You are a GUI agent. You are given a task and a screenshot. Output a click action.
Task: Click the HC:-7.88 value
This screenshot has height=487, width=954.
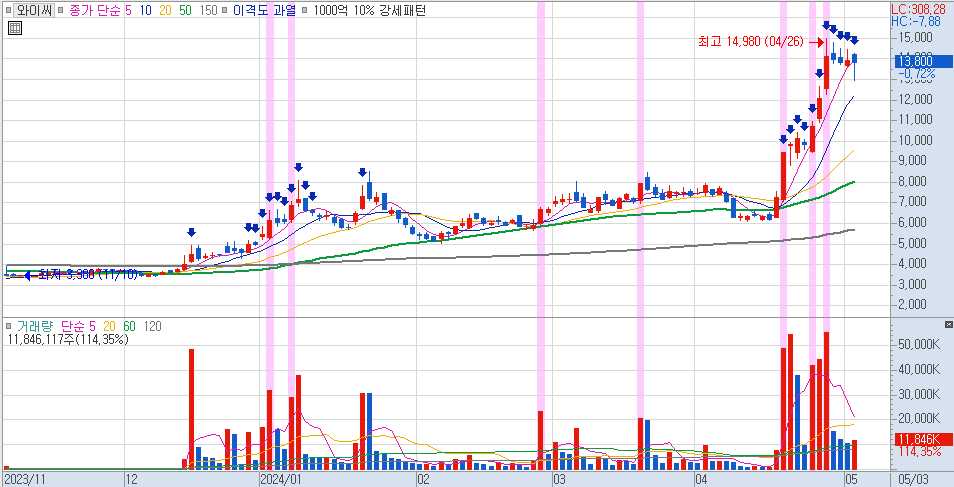click(x=915, y=21)
